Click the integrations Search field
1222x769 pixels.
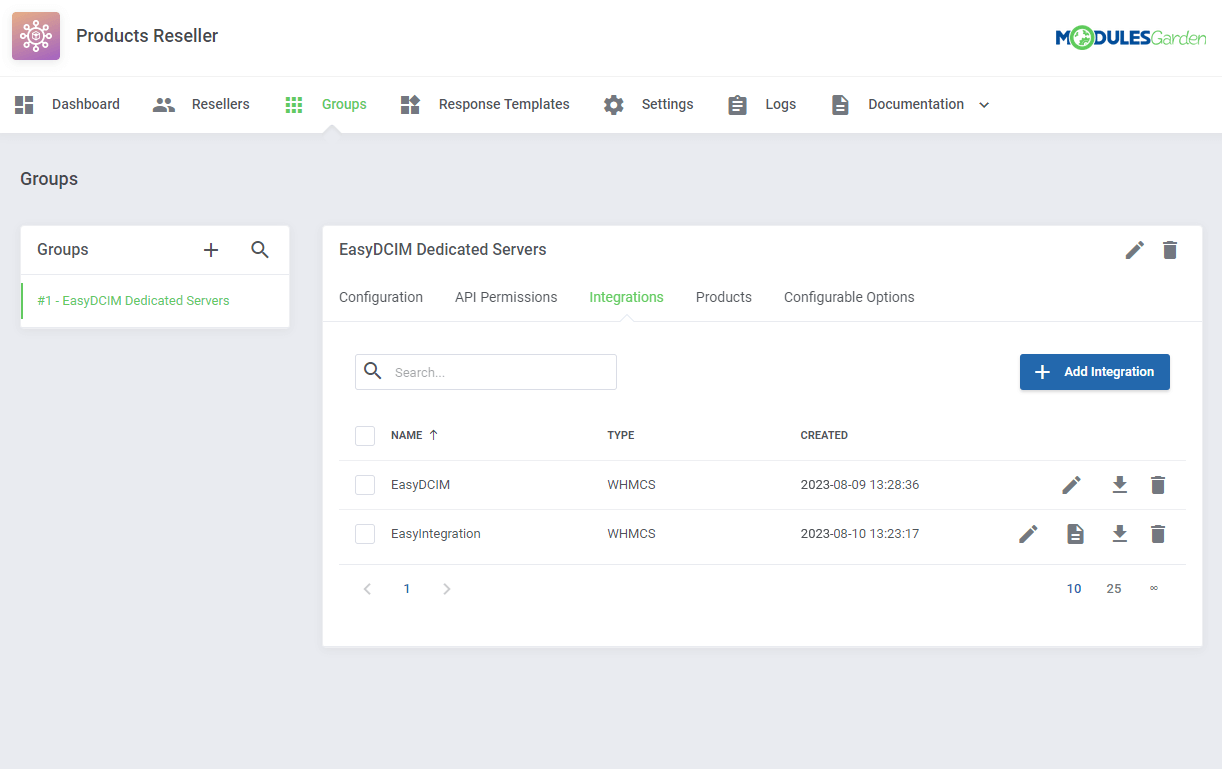click(486, 372)
